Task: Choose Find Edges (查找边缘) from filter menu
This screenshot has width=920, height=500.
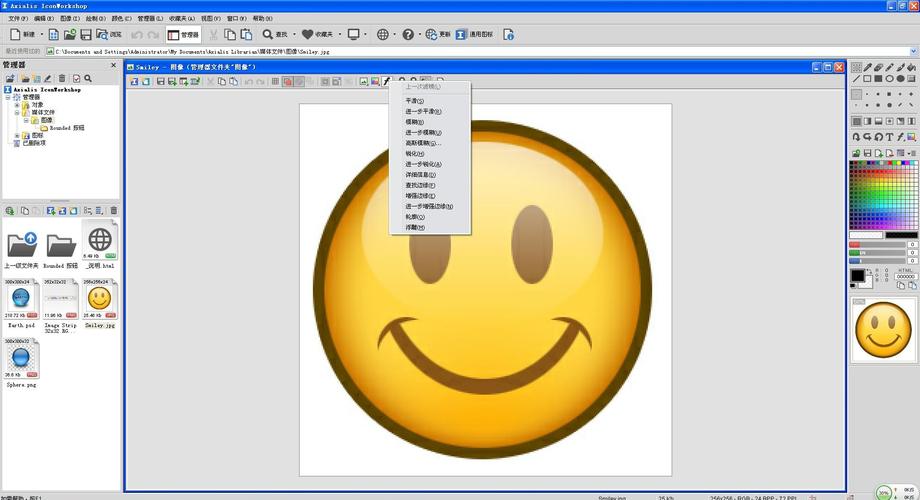Action: [x=429, y=185]
